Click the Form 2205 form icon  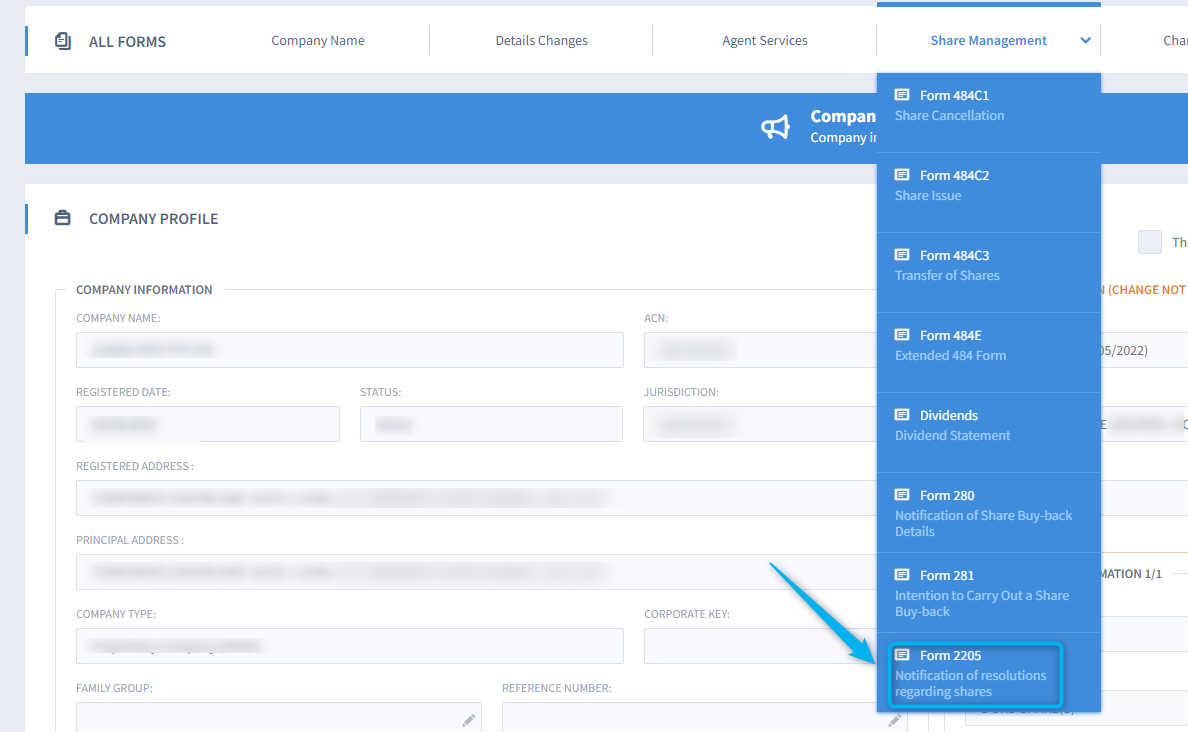click(905, 655)
